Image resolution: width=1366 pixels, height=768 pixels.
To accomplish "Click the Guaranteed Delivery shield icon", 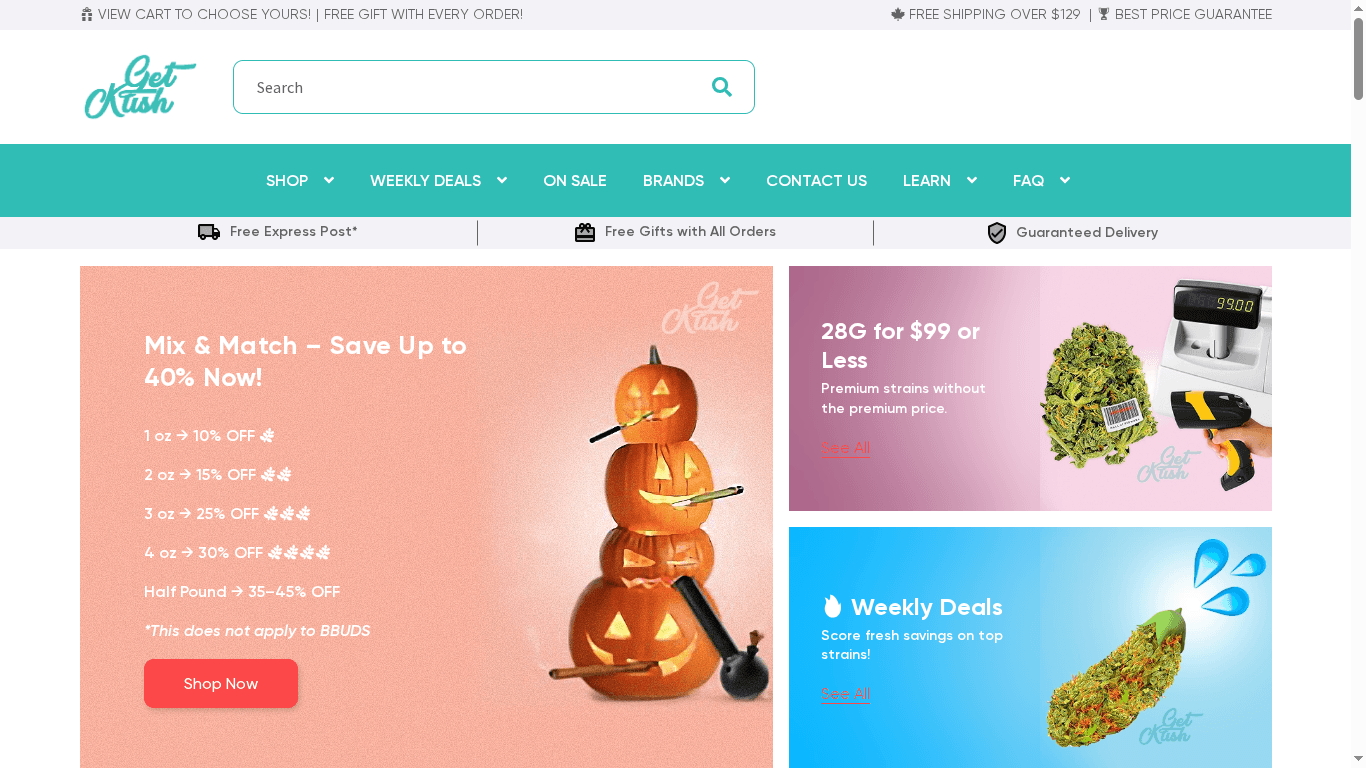I will point(997,233).
